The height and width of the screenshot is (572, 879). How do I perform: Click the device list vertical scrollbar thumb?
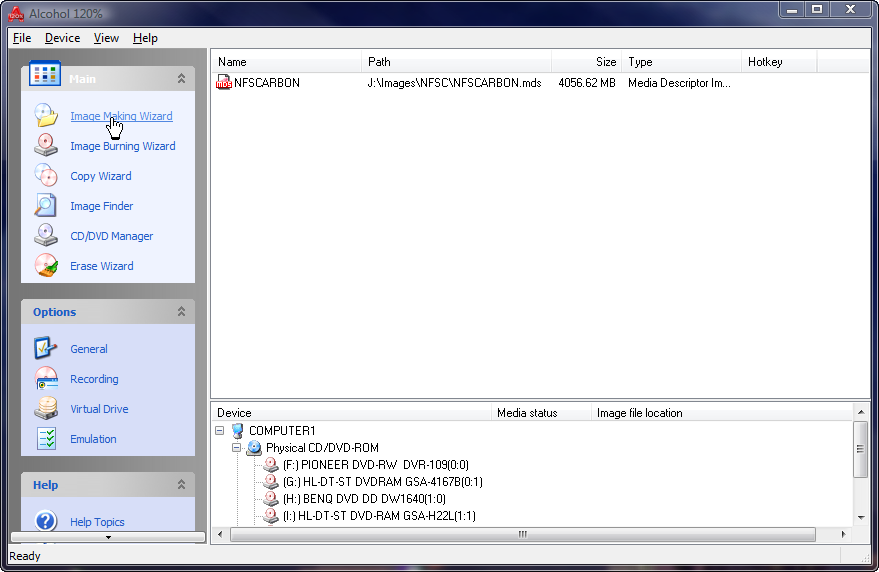click(861, 449)
